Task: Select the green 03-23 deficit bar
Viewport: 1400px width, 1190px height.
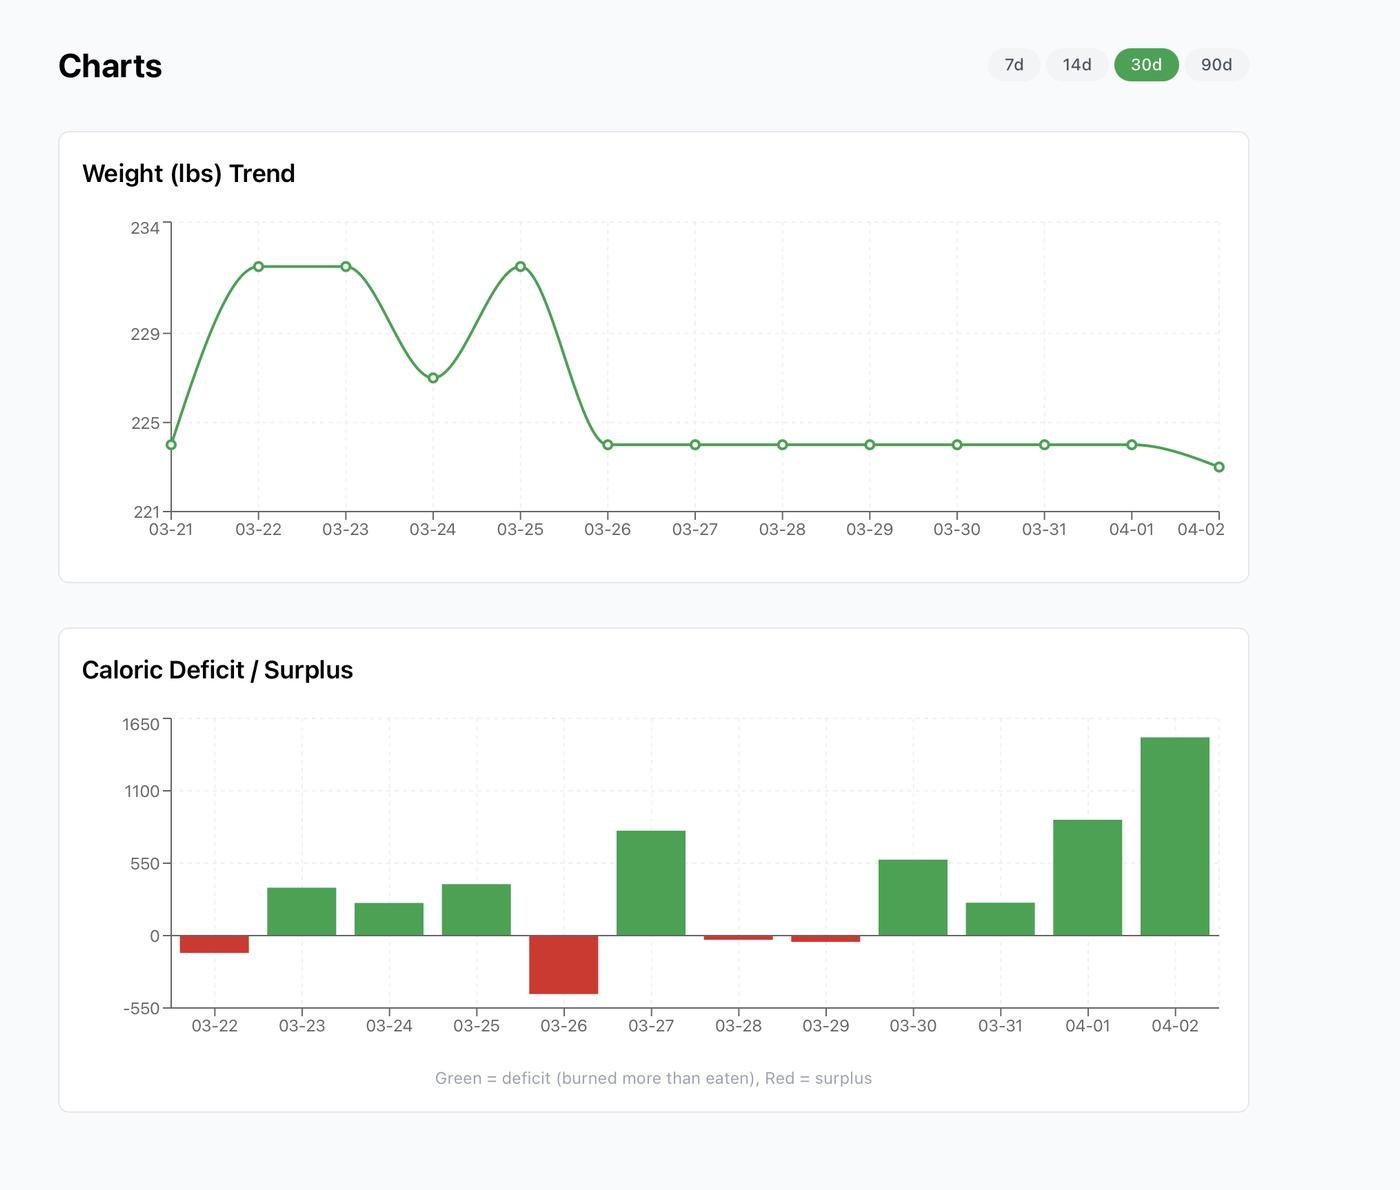Action: click(302, 912)
